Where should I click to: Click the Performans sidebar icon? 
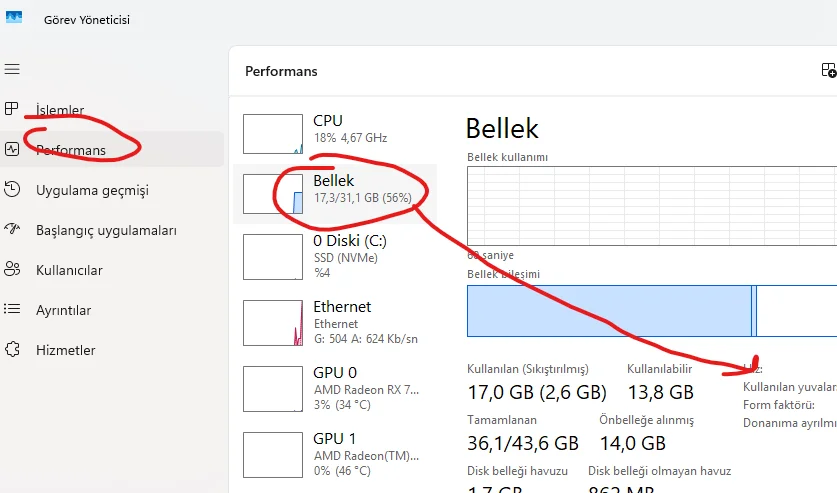pos(12,150)
